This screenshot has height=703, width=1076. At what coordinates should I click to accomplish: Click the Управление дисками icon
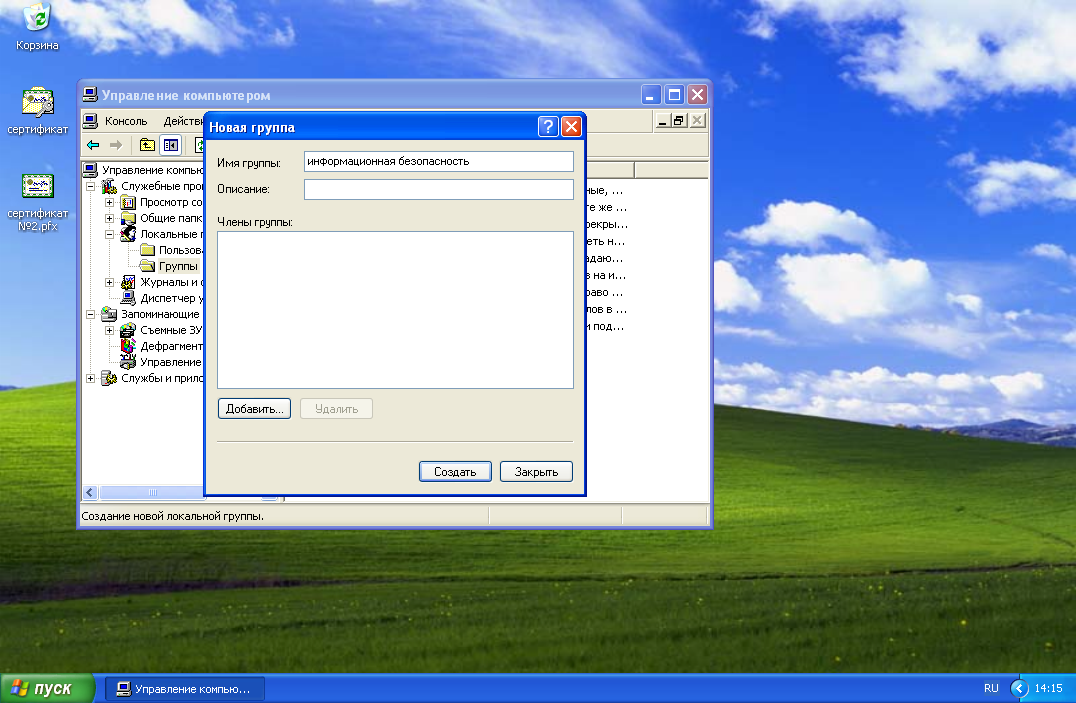pyautogui.click(x=128, y=362)
